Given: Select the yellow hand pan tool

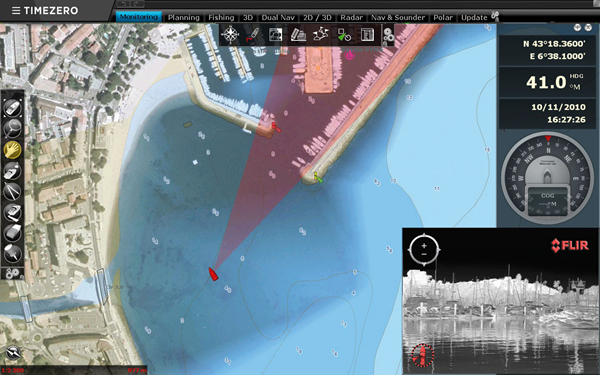Looking at the screenshot, I should click(x=12, y=150).
